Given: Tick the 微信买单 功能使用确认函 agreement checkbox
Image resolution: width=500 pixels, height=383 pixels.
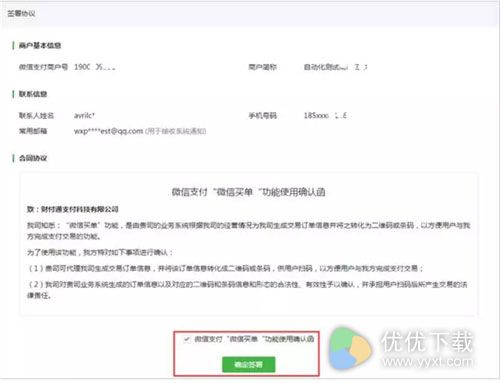Looking at the screenshot, I should [x=187, y=339].
